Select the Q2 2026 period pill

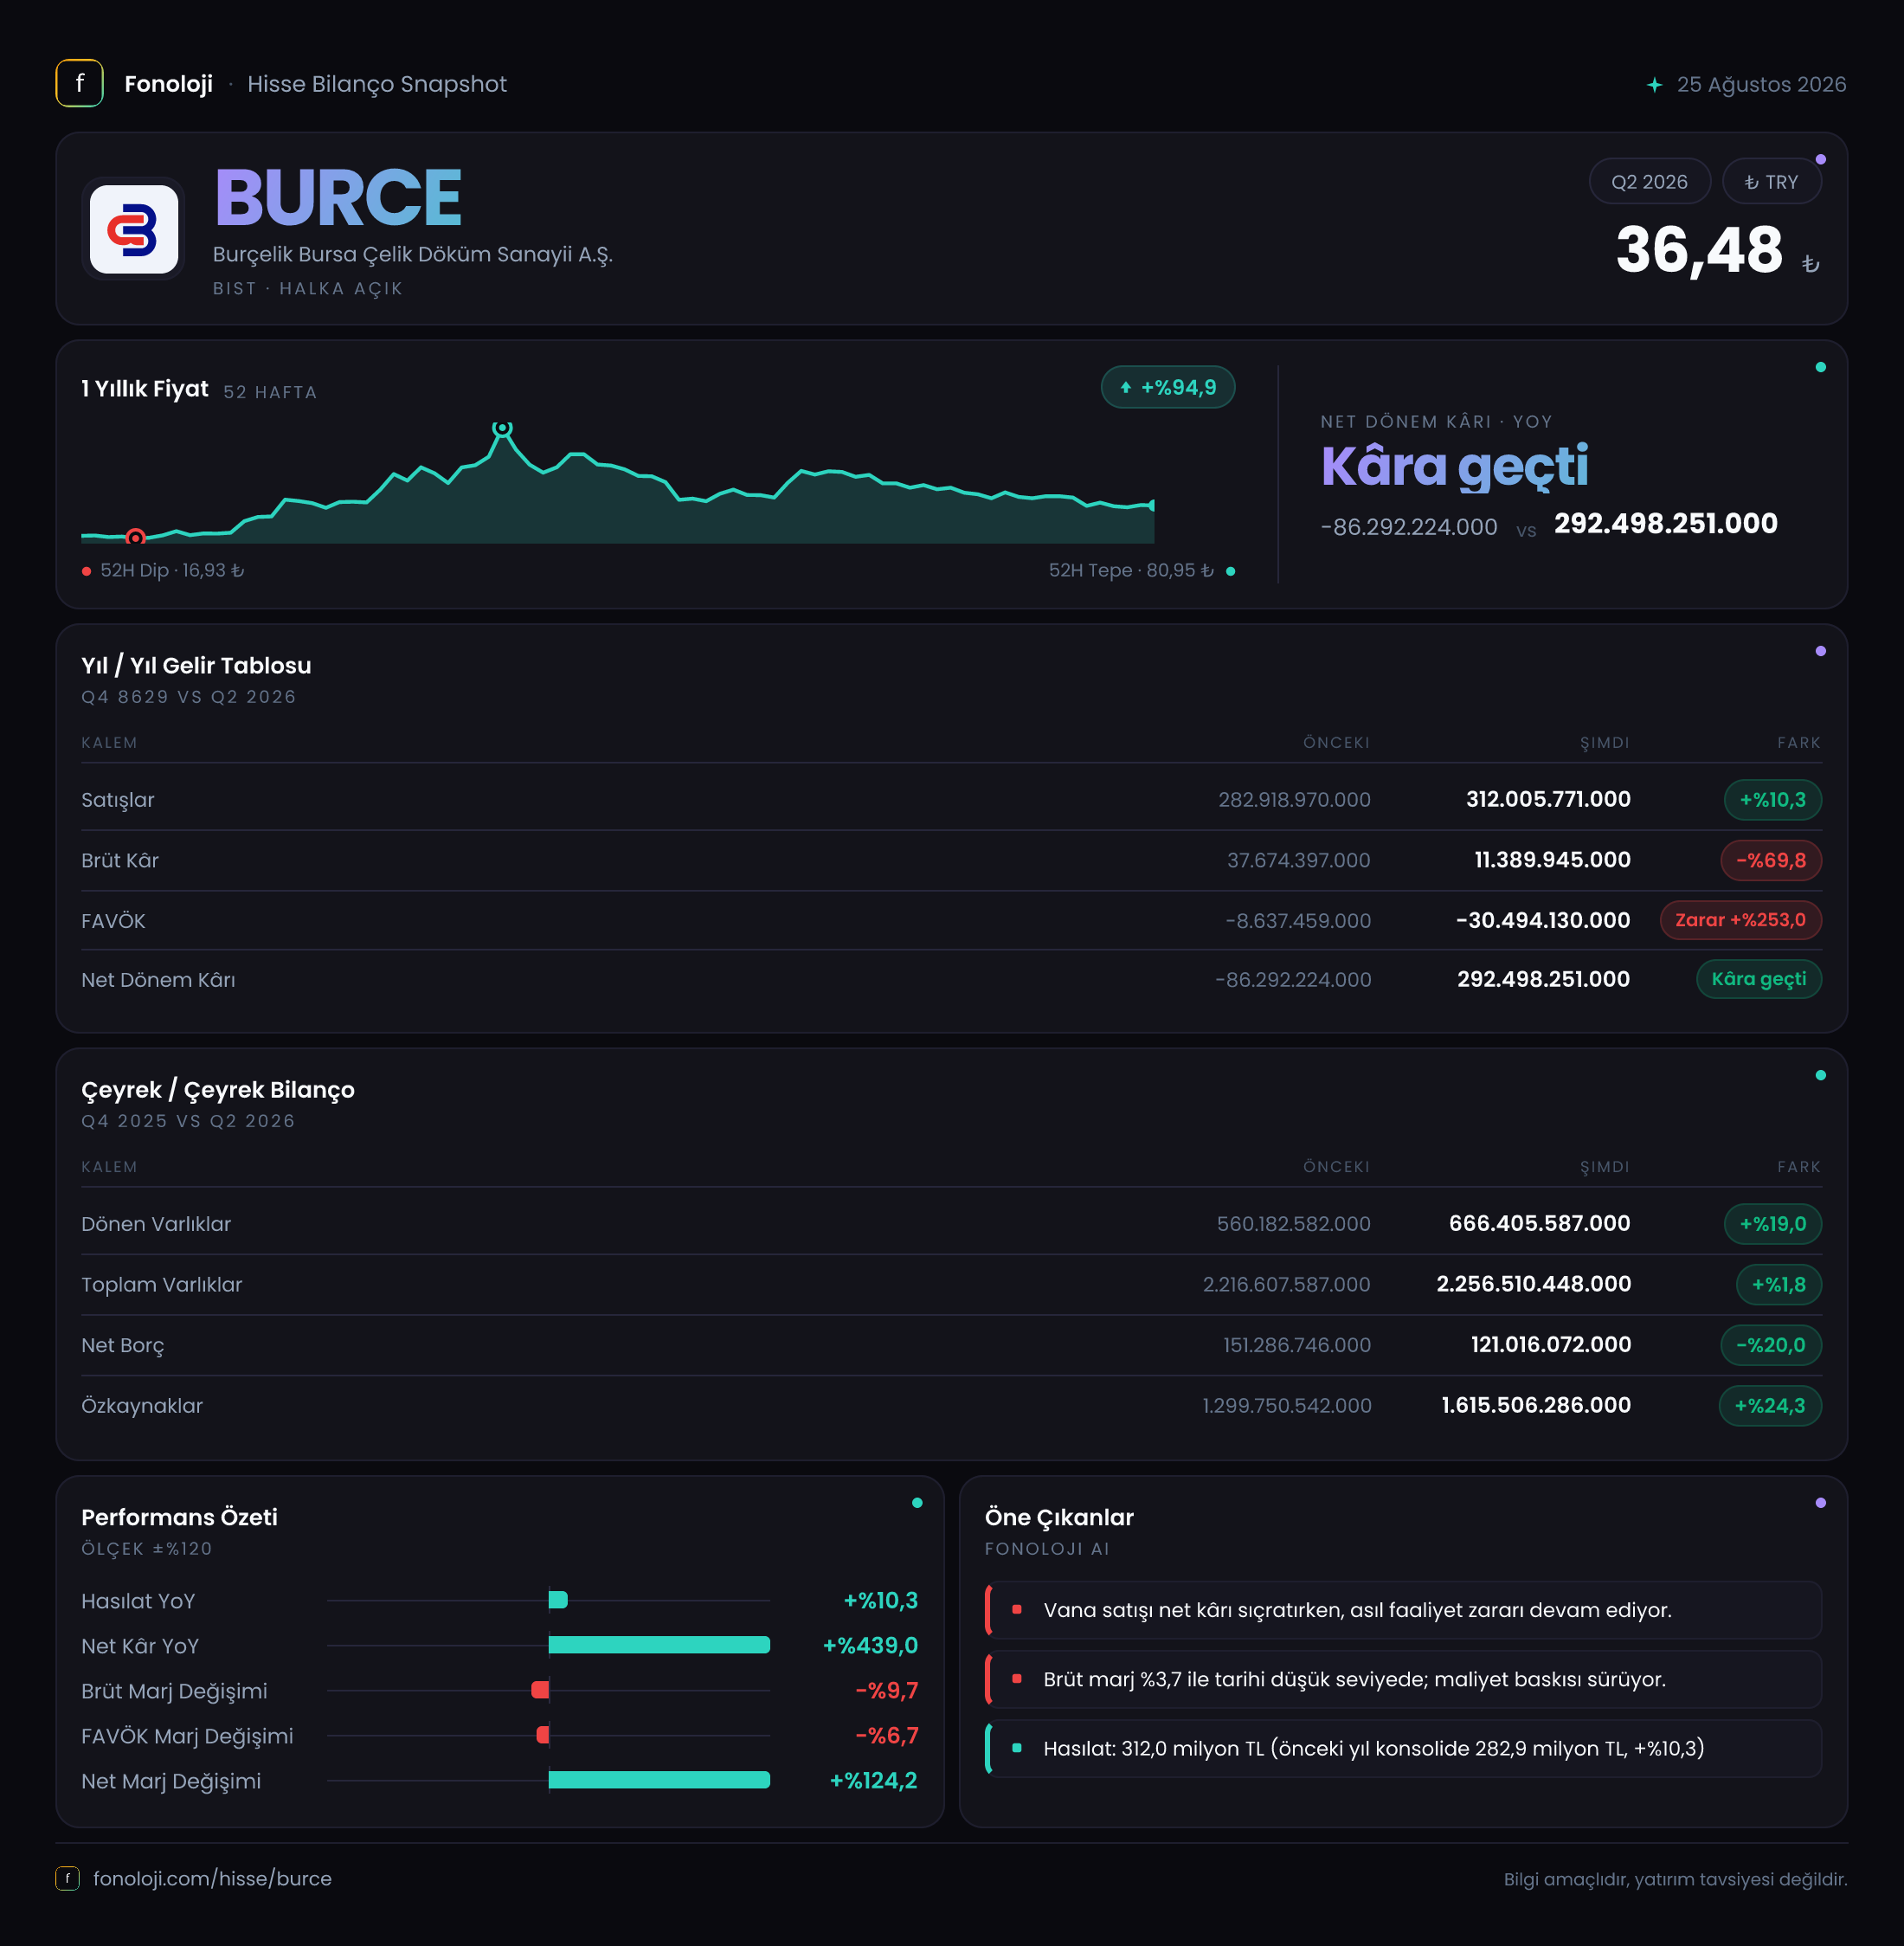point(1649,182)
